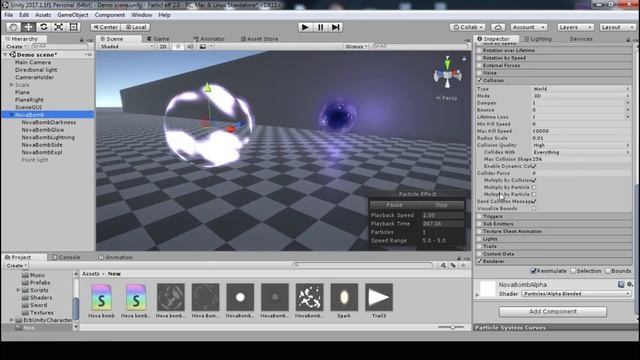Switch to the Lighting tab

(x=538, y=39)
